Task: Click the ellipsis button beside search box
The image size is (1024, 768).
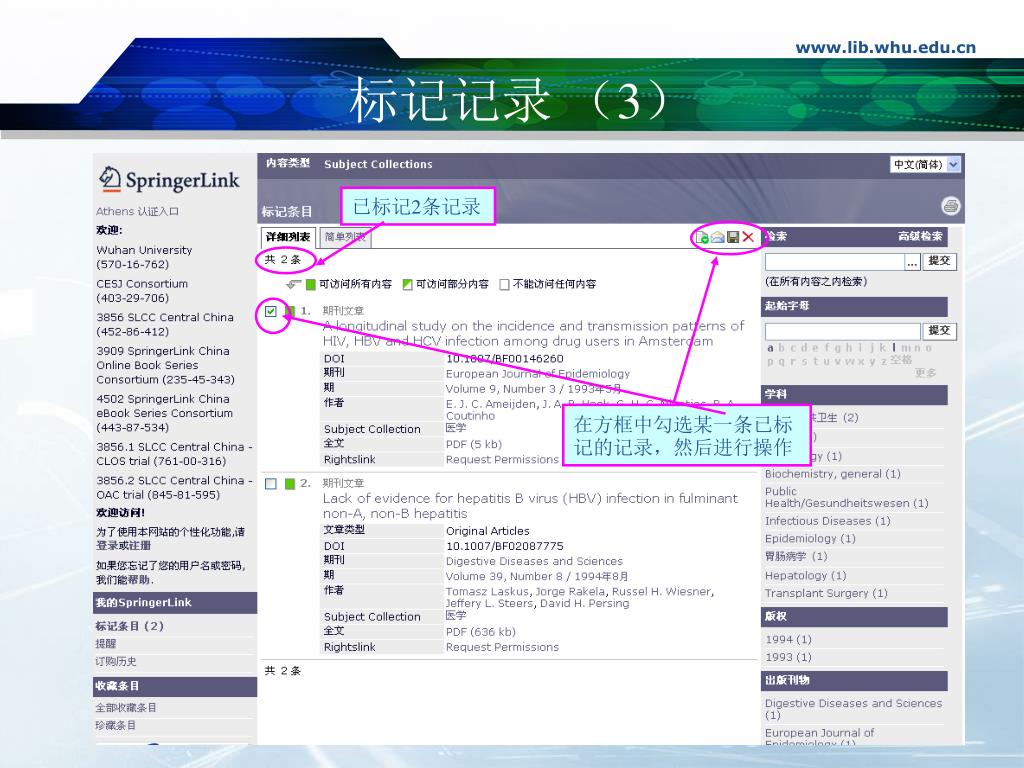Action: click(912, 262)
